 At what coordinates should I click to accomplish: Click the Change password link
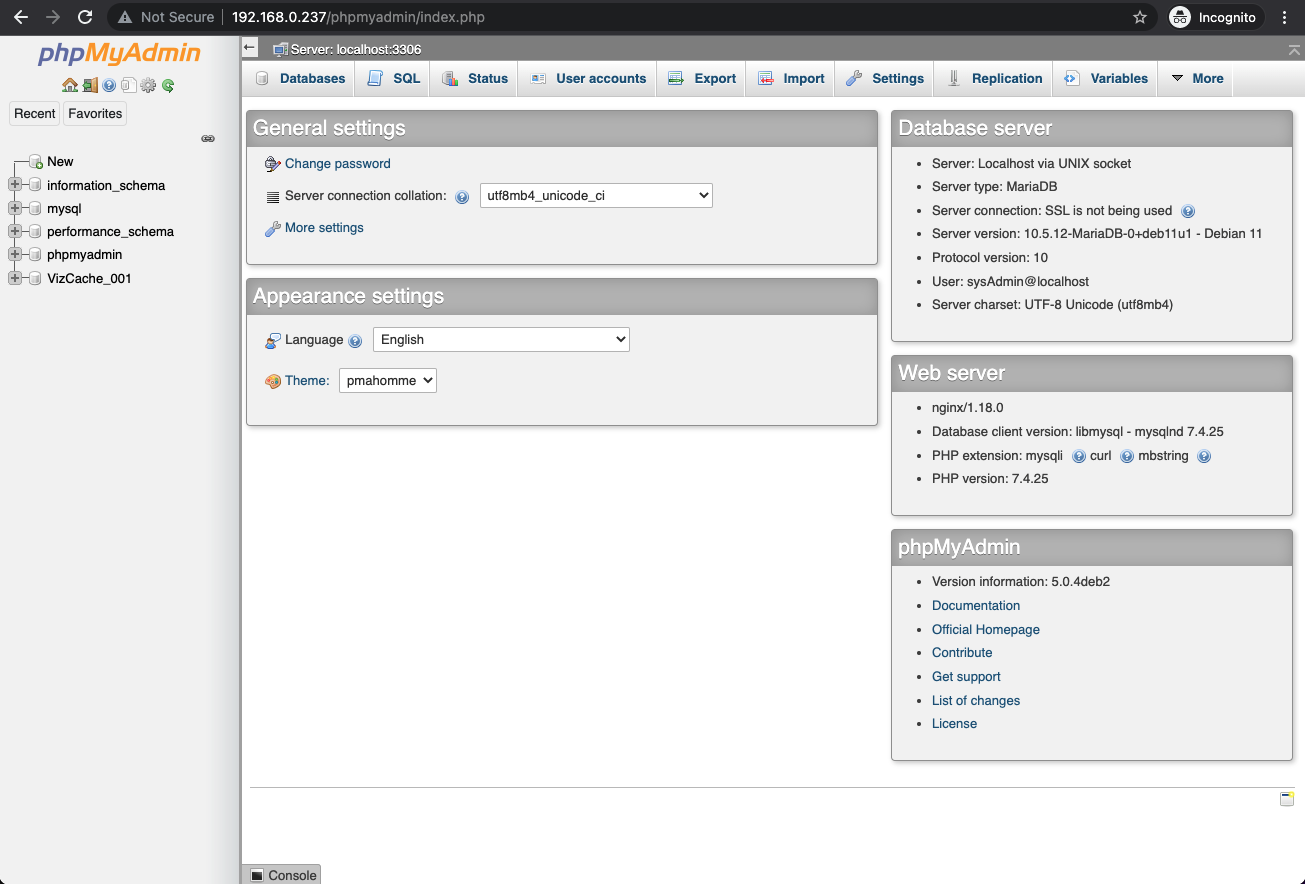(338, 164)
